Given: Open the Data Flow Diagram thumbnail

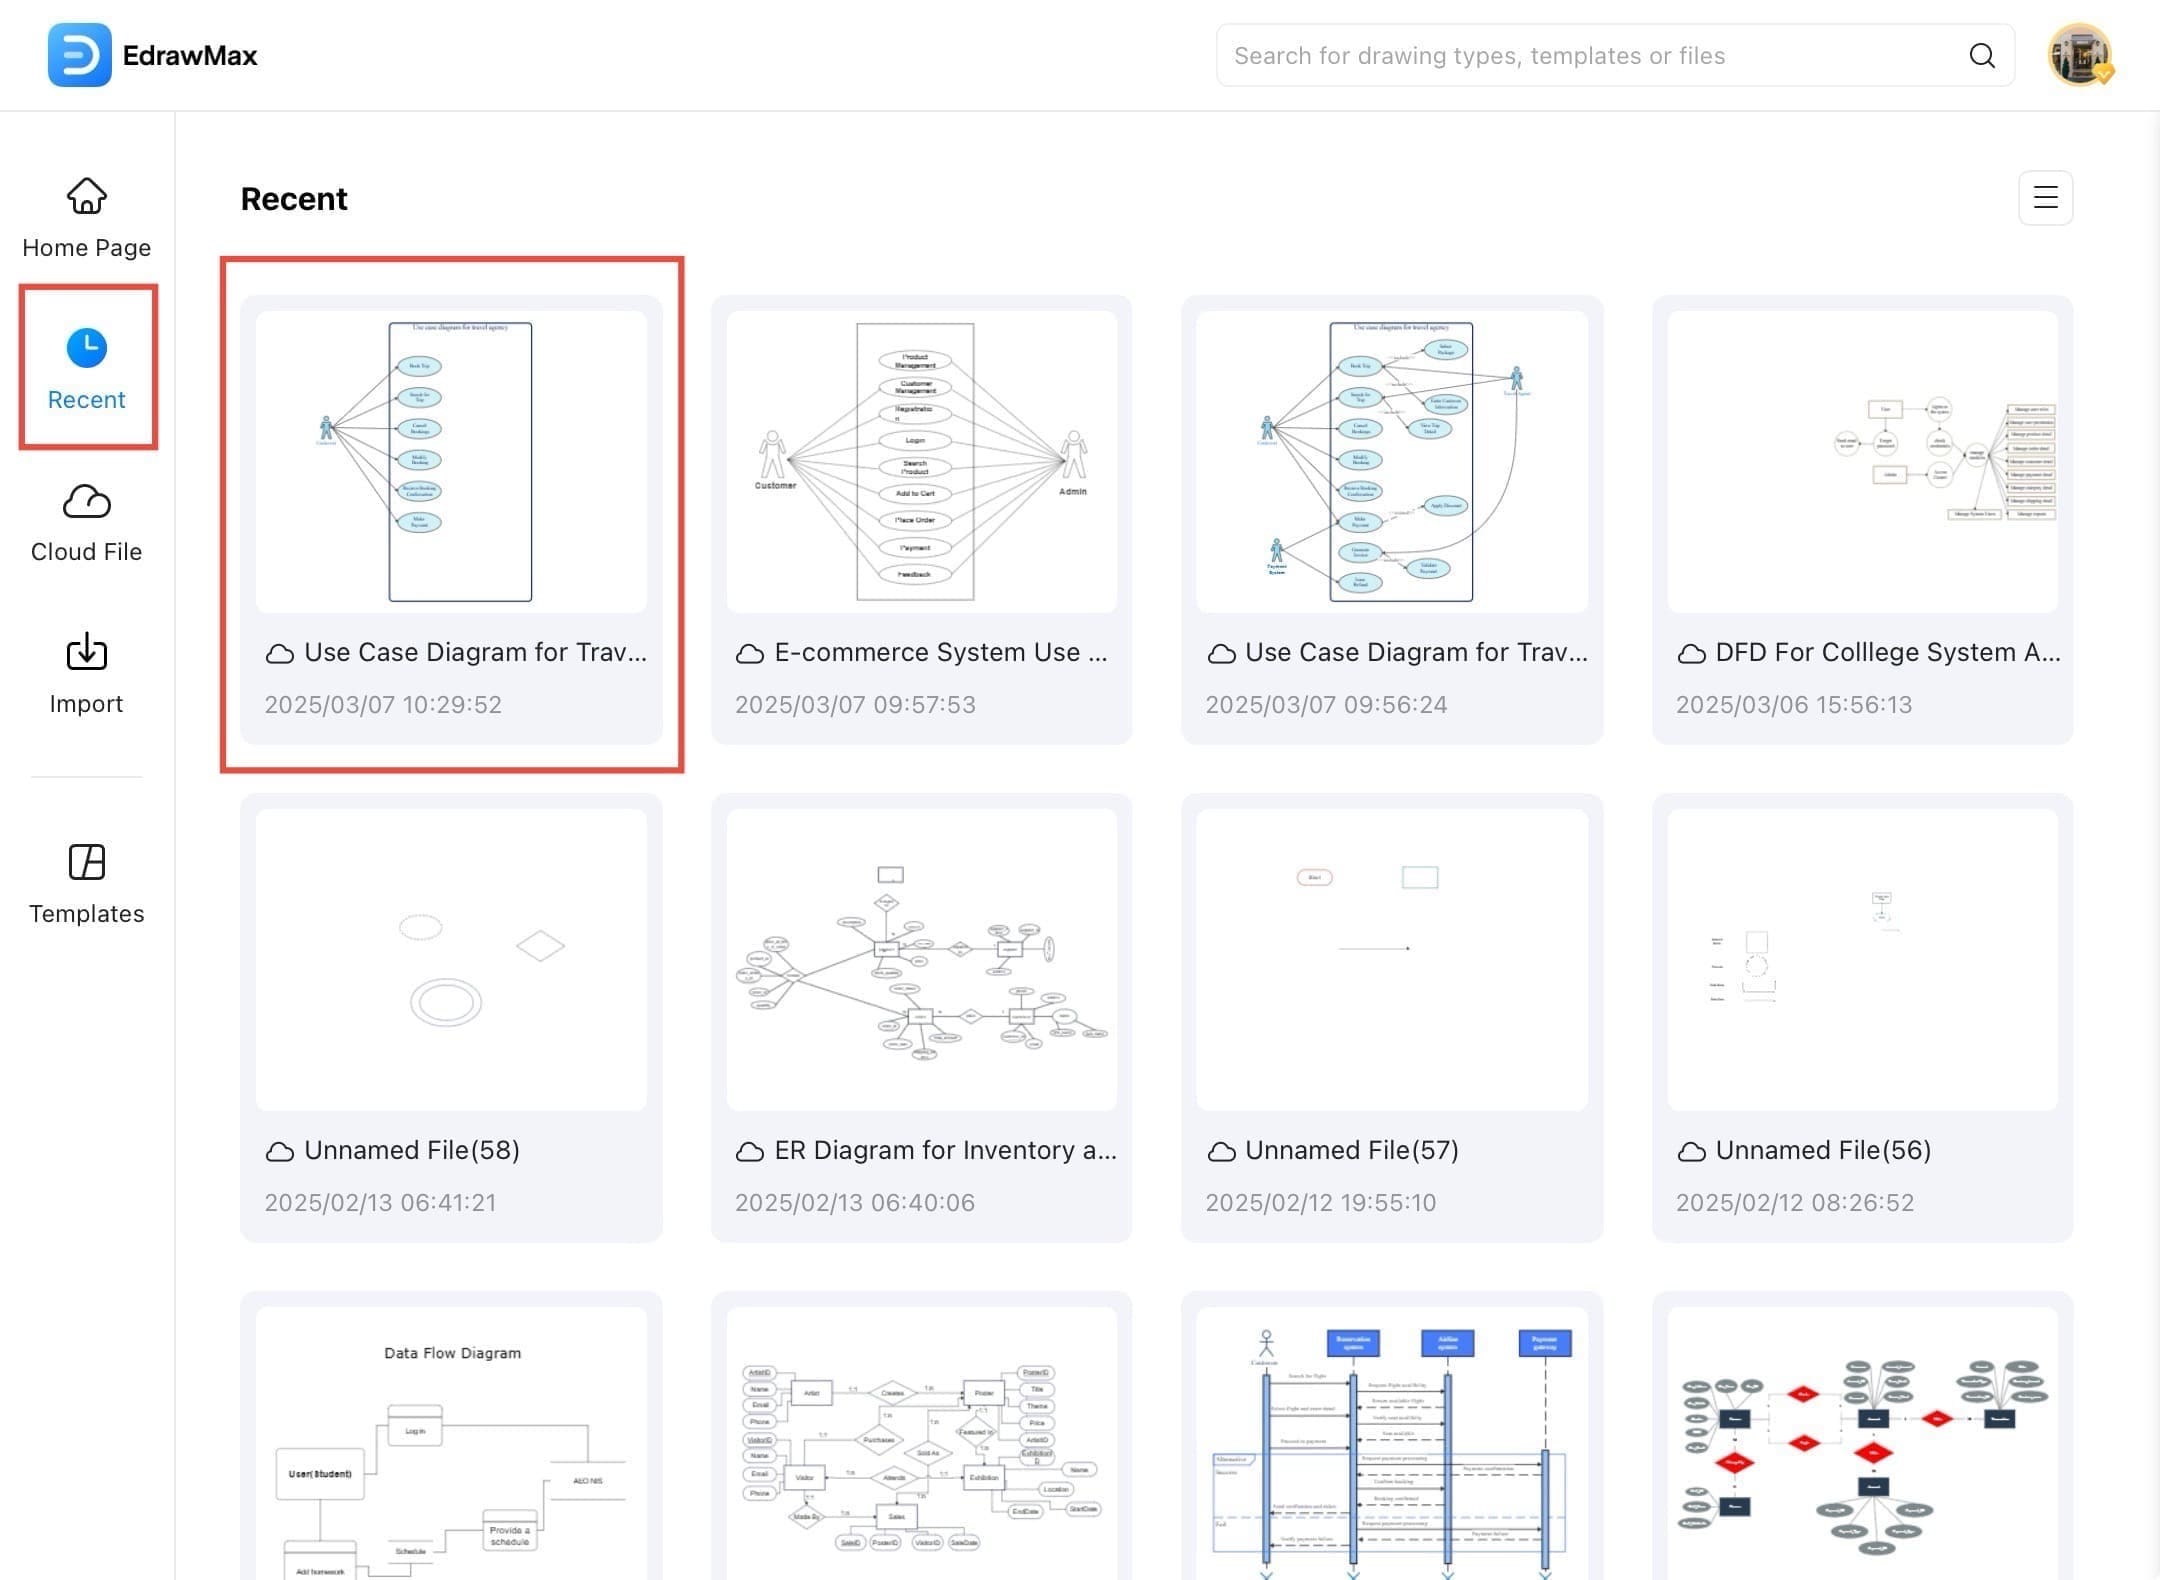Looking at the screenshot, I should click(x=452, y=1450).
